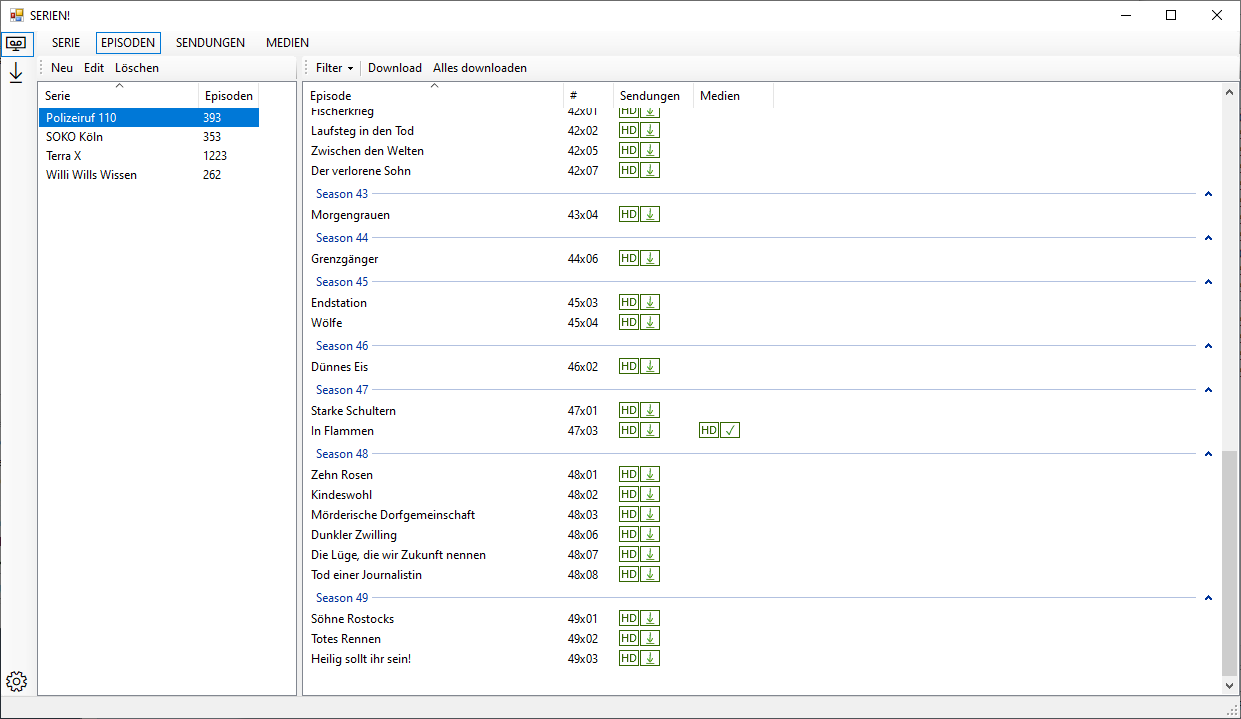Click HD badge for Dünnes Eis
The width and height of the screenshot is (1241, 719).
[x=628, y=367]
